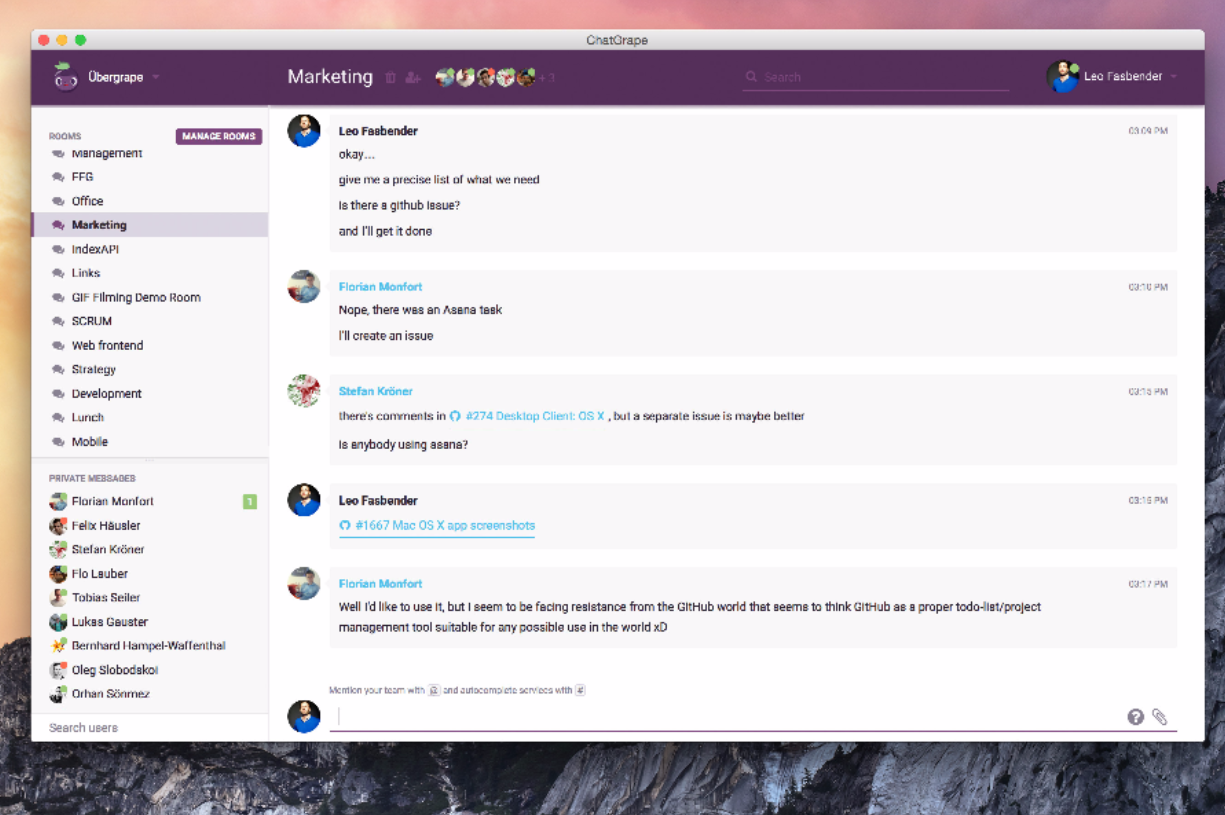
Task: Open the #274 Desktop Client: OS X link
Action: [x=527, y=416]
